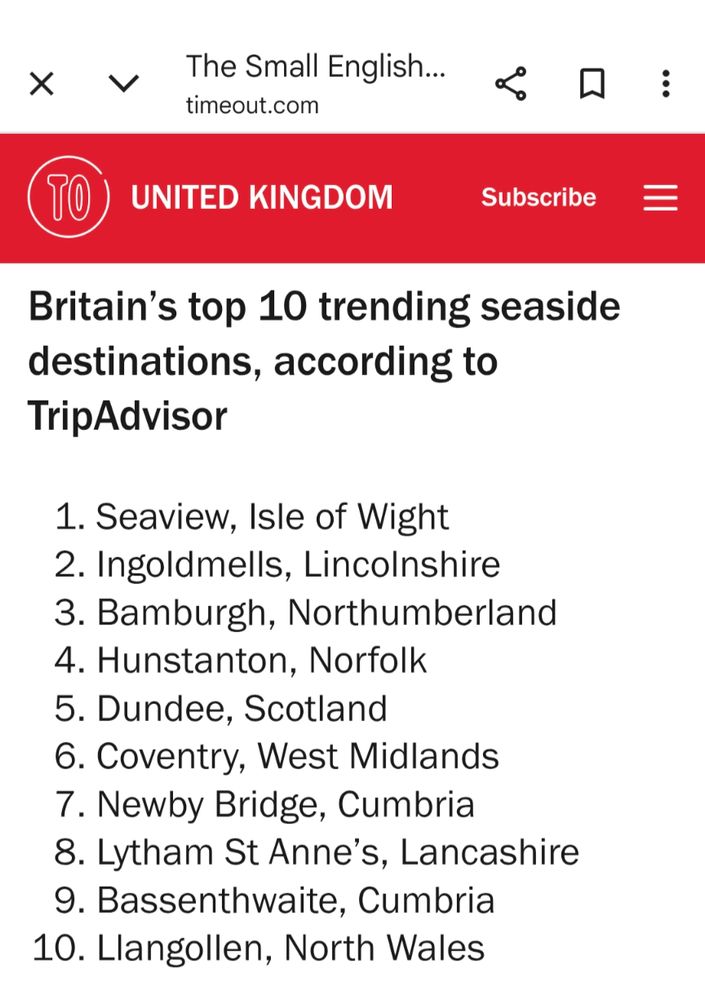Select the UNITED KINGDOM header text
705x1000 pixels.
[261, 197]
